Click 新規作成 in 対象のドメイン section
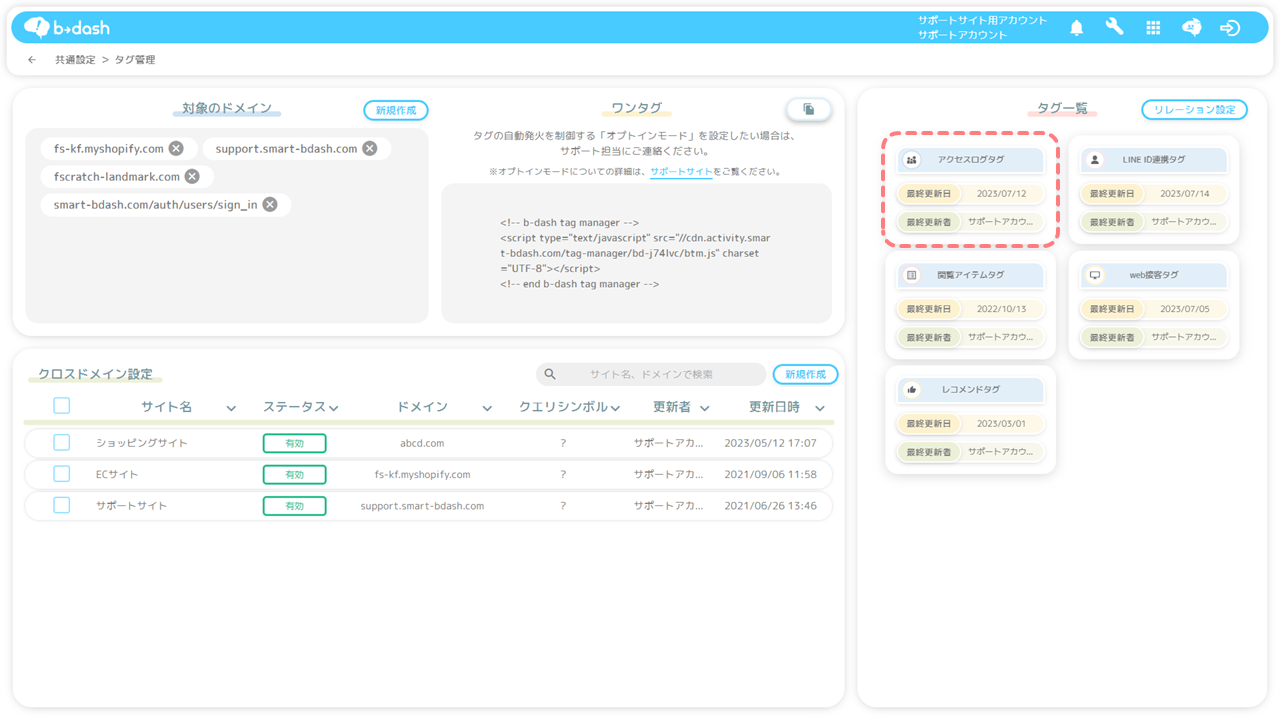This screenshot has height=720, width=1280. tap(396, 110)
